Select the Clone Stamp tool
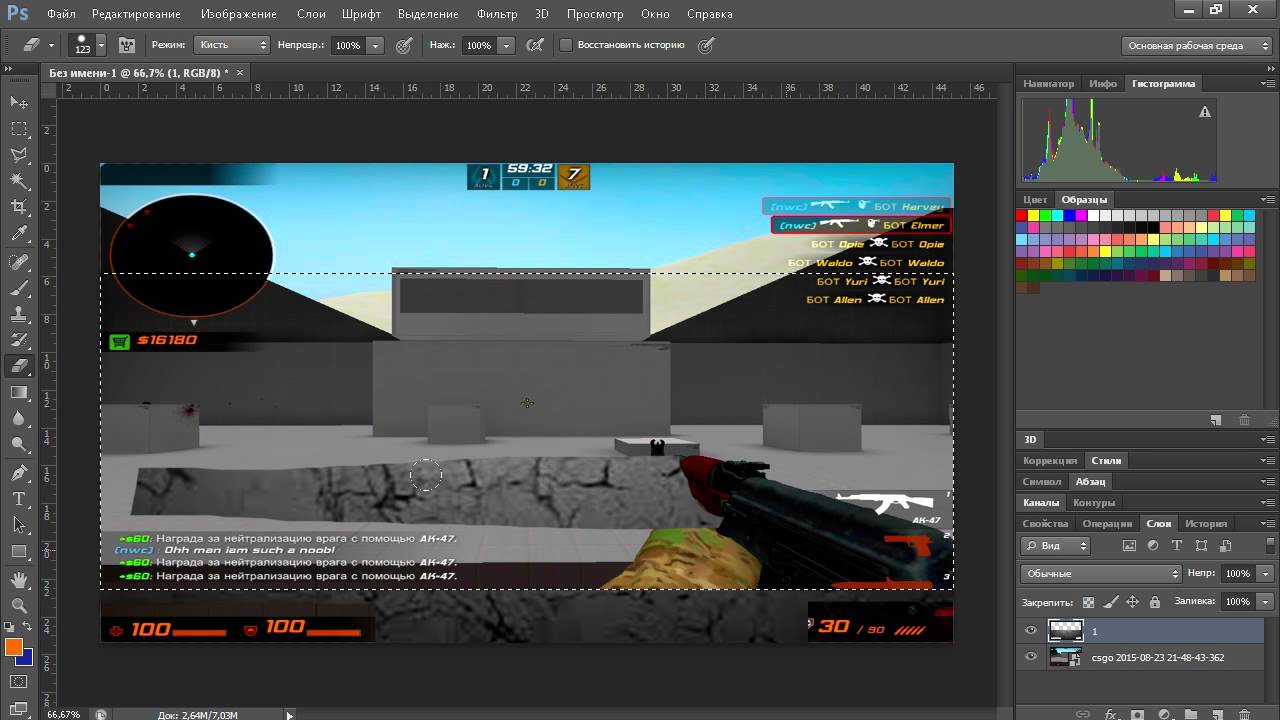Viewport: 1280px width, 720px height. tap(19, 314)
